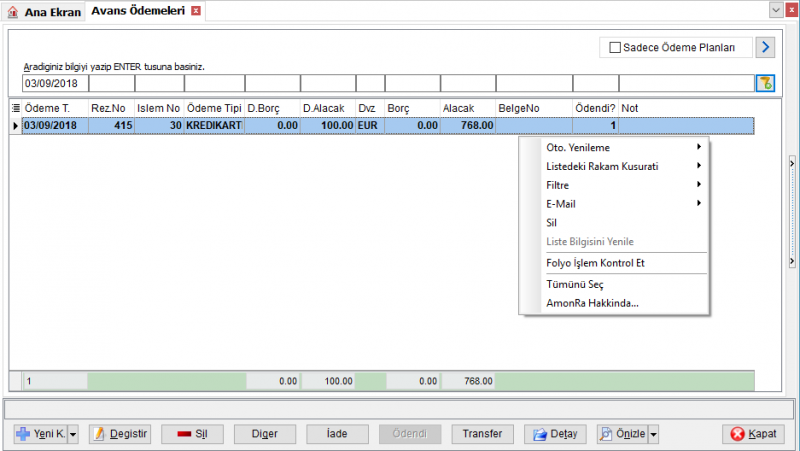Viewport: 800px width, 451px height.
Task: Click the date search field 03/09/2018
Action: coord(55,84)
